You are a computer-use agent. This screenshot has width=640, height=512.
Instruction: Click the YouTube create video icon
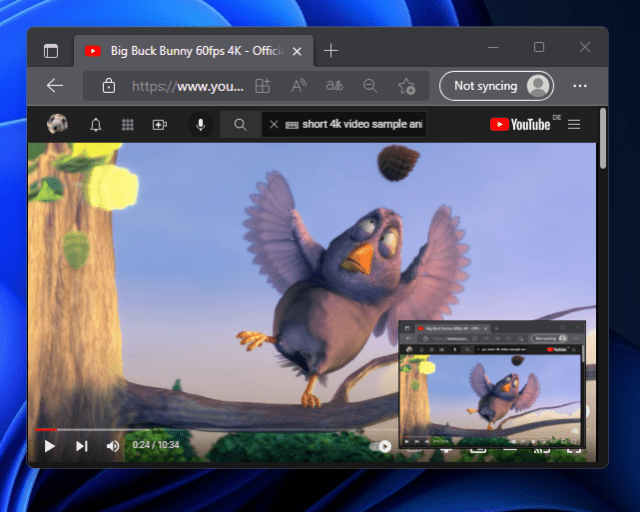click(160, 125)
